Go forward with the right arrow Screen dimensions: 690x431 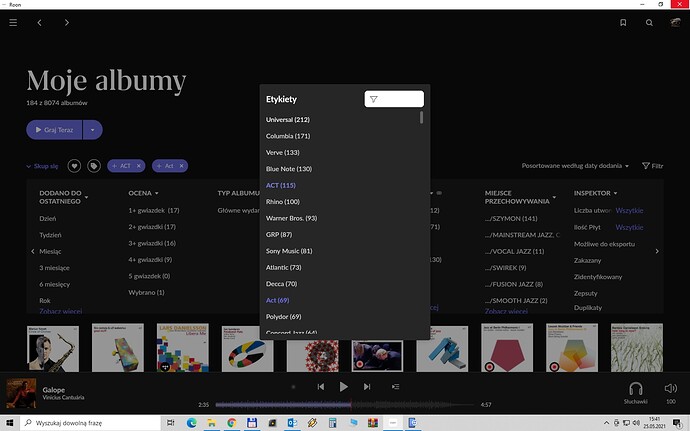tap(66, 22)
